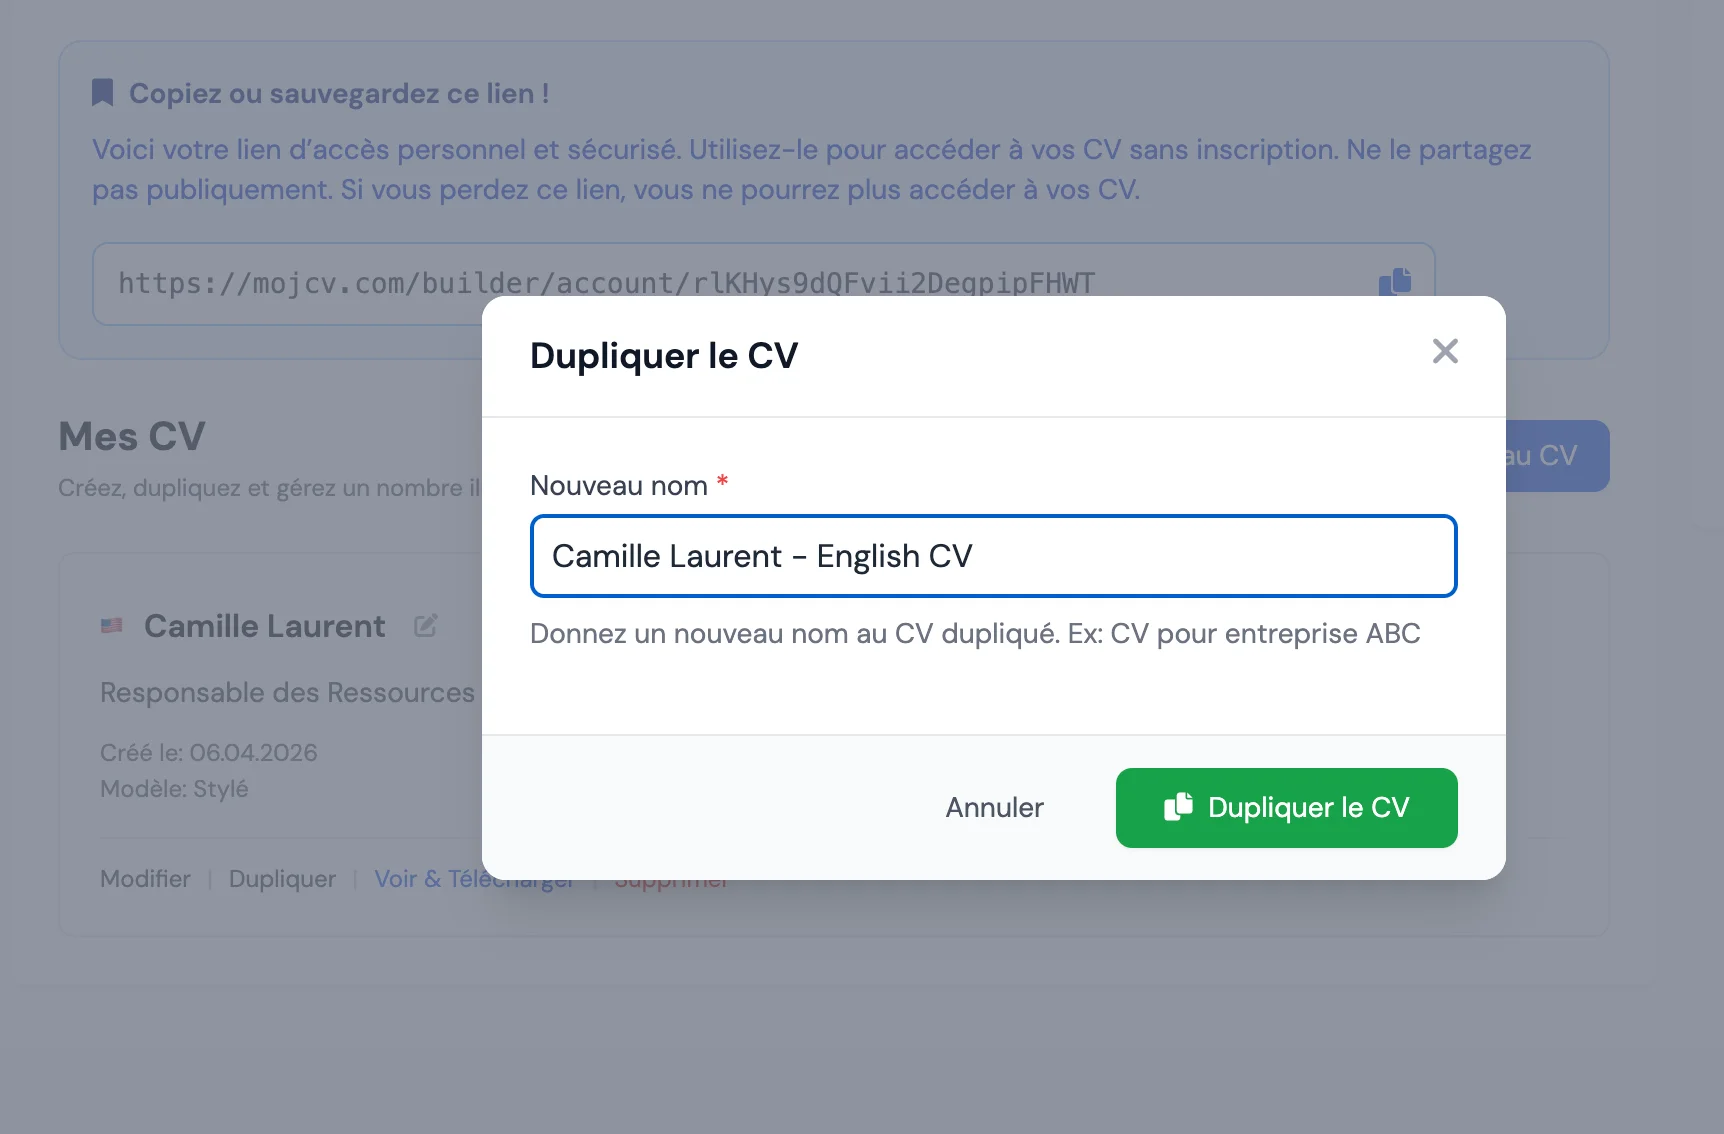This screenshot has width=1724, height=1134.
Task: Click the "Camille Laurent" CV title
Action: (x=264, y=626)
